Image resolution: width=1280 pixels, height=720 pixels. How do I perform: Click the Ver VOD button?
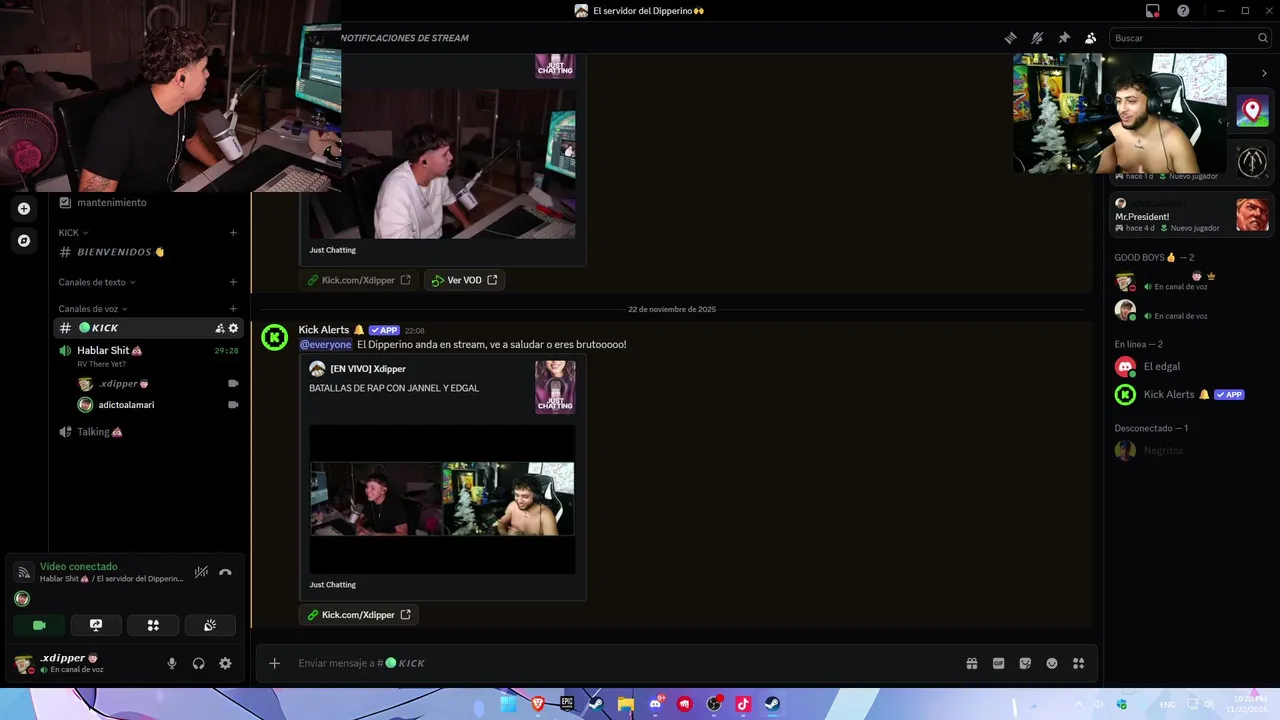tap(464, 280)
